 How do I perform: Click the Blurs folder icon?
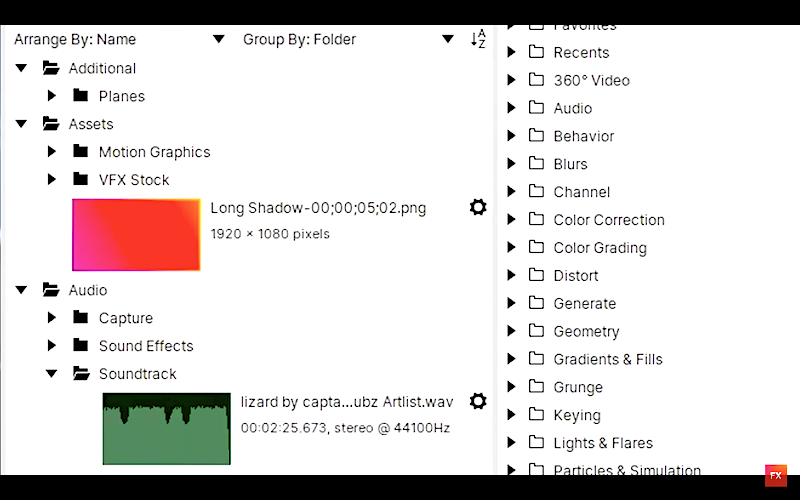click(x=536, y=163)
